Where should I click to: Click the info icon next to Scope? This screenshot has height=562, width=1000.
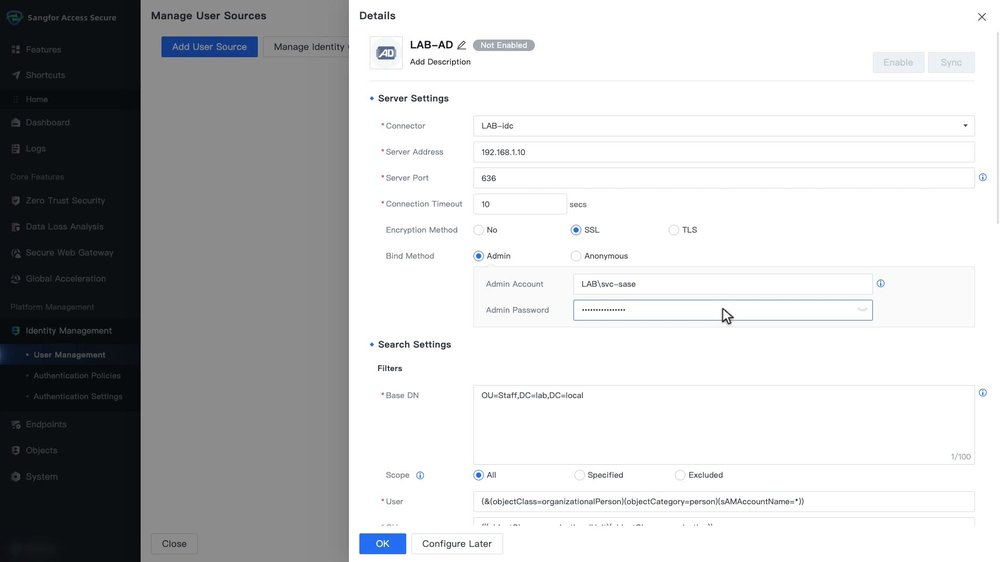point(420,475)
